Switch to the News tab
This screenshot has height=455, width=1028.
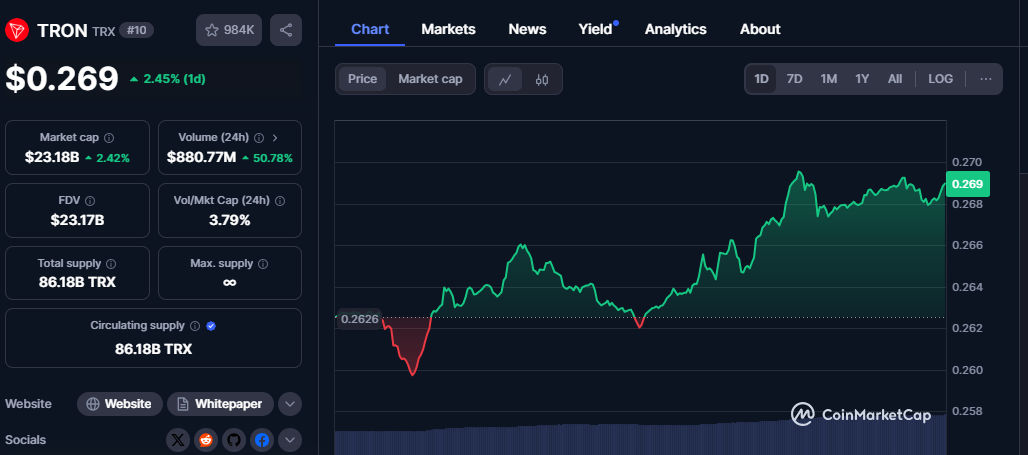coord(527,30)
